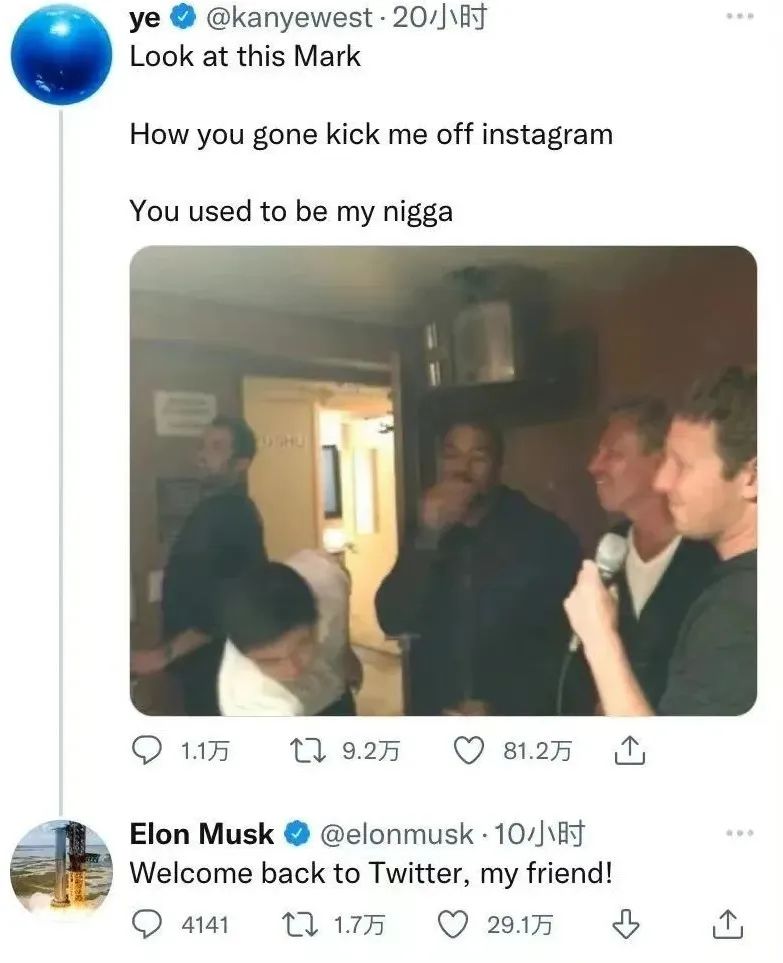Share Elon Musk's tweet using the upload icon
The image size is (783, 963).
728,925
